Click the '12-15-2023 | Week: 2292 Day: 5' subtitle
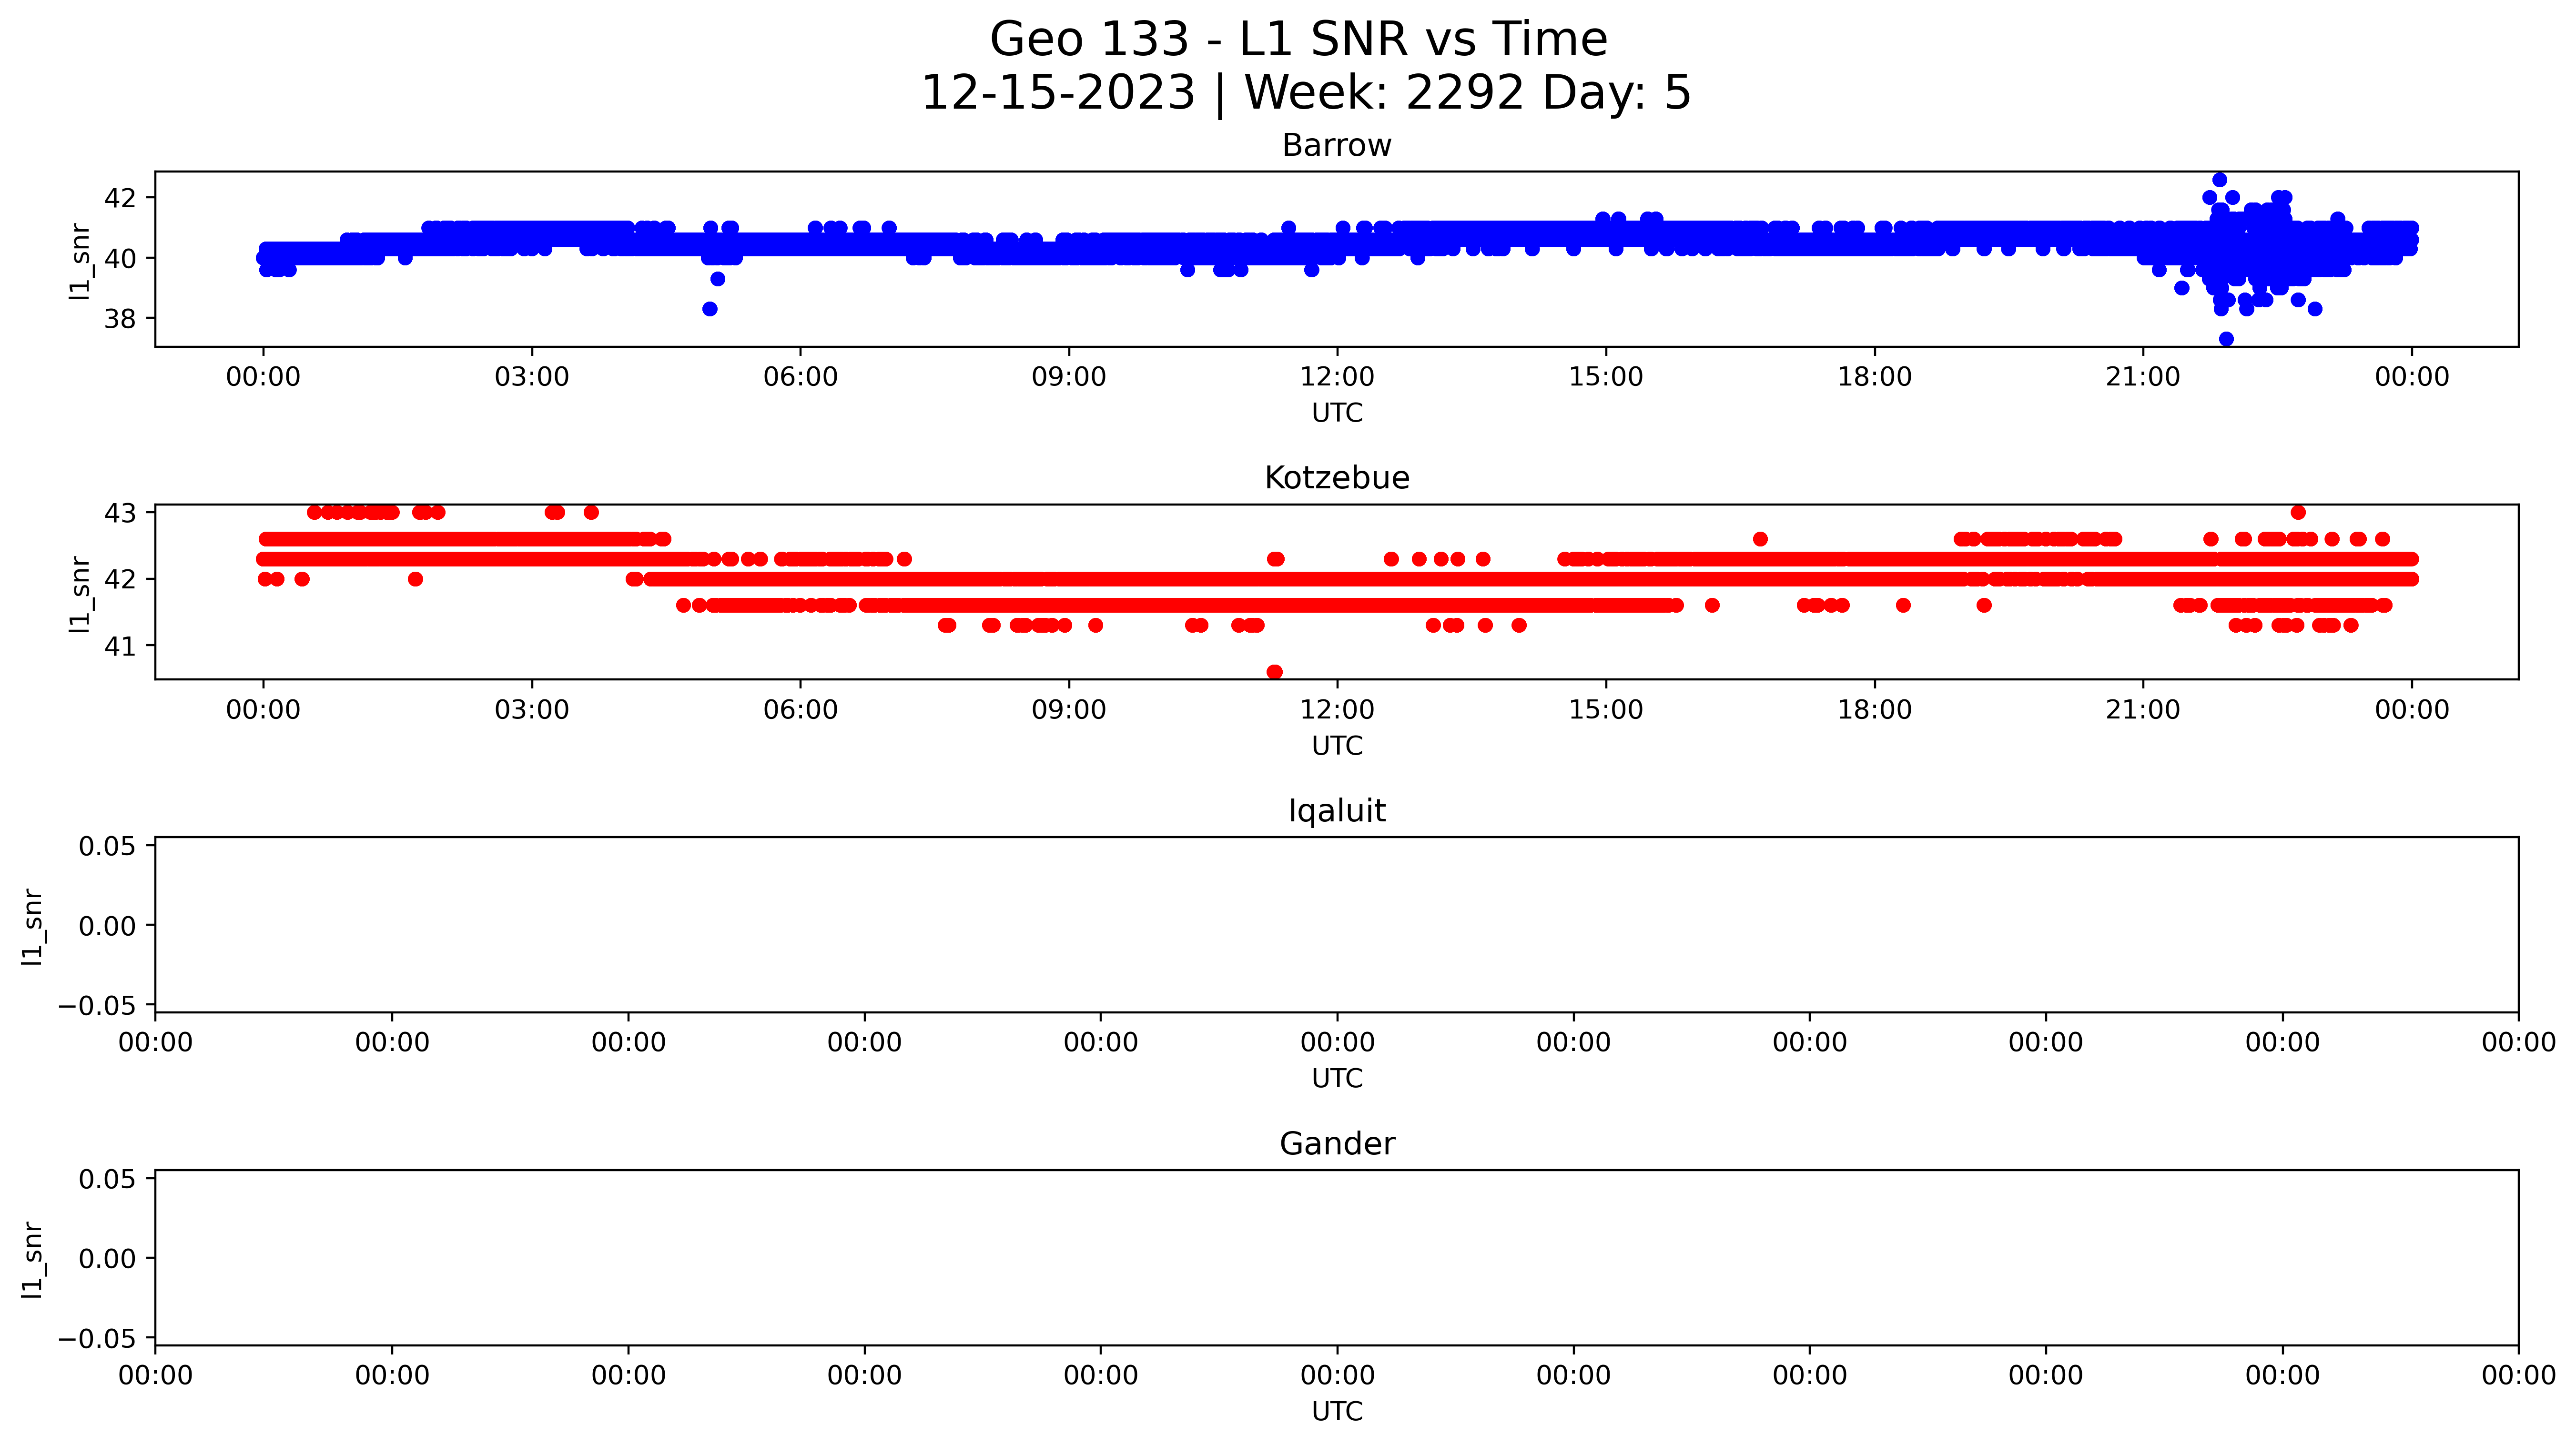The width and height of the screenshot is (2576, 1445). pyautogui.click(x=1305, y=93)
